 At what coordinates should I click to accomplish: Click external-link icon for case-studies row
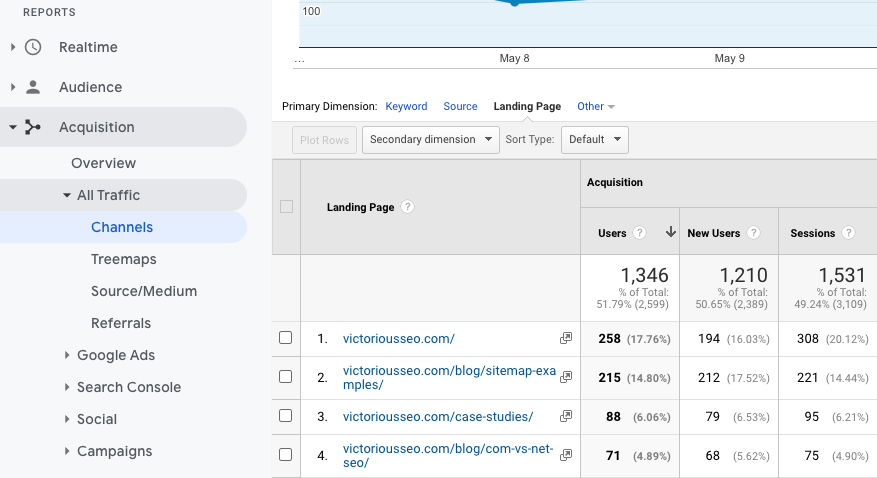coord(566,416)
